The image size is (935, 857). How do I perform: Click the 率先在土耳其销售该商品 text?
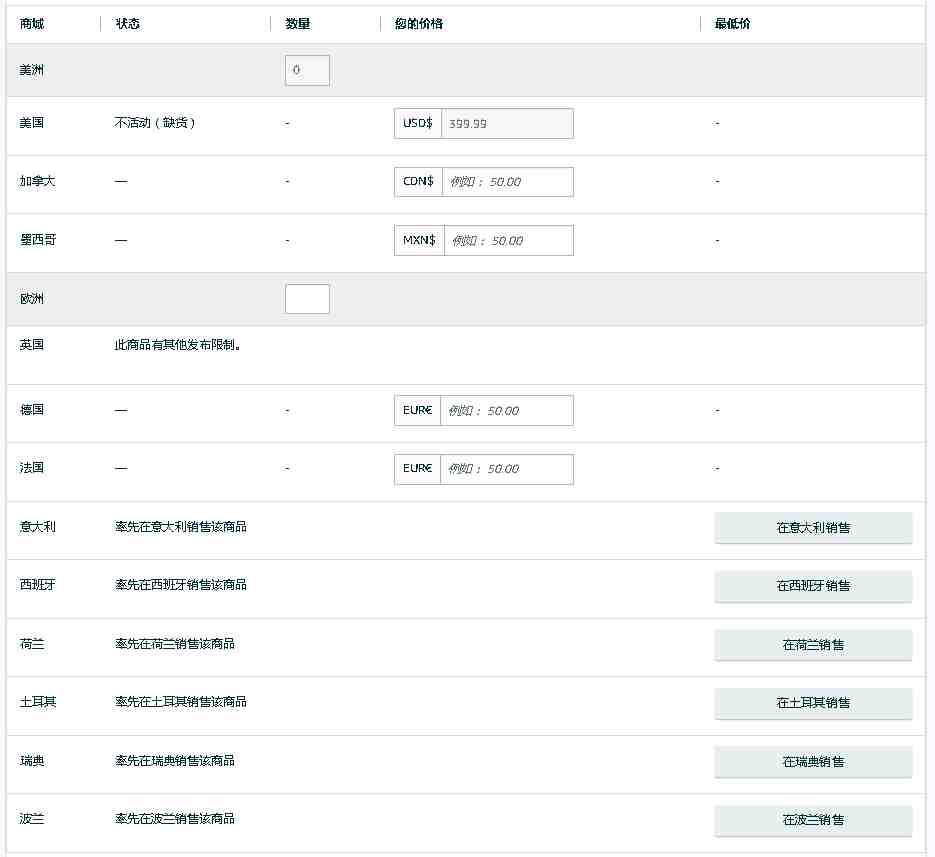pyautogui.click(x=181, y=702)
